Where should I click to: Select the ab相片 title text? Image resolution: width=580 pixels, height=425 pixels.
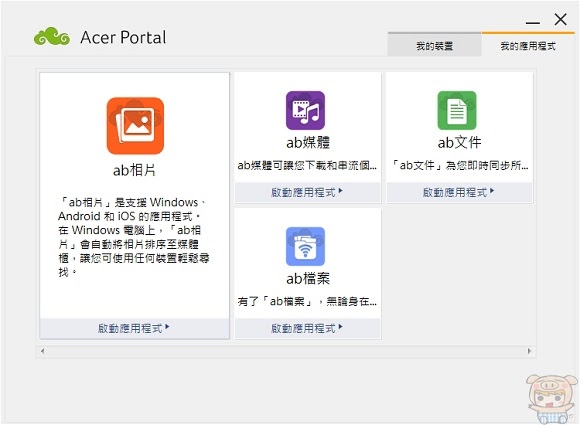click(134, 170)
